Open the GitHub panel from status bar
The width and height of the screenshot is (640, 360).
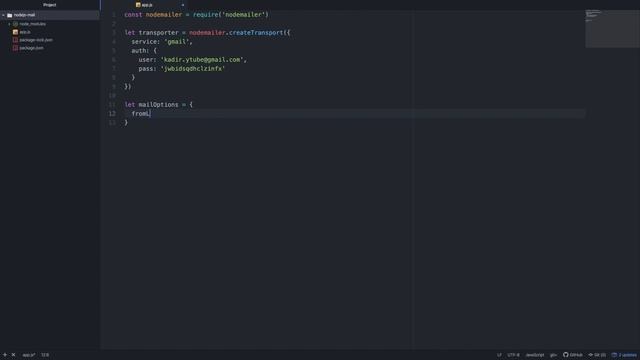click(x=573, y=355)
